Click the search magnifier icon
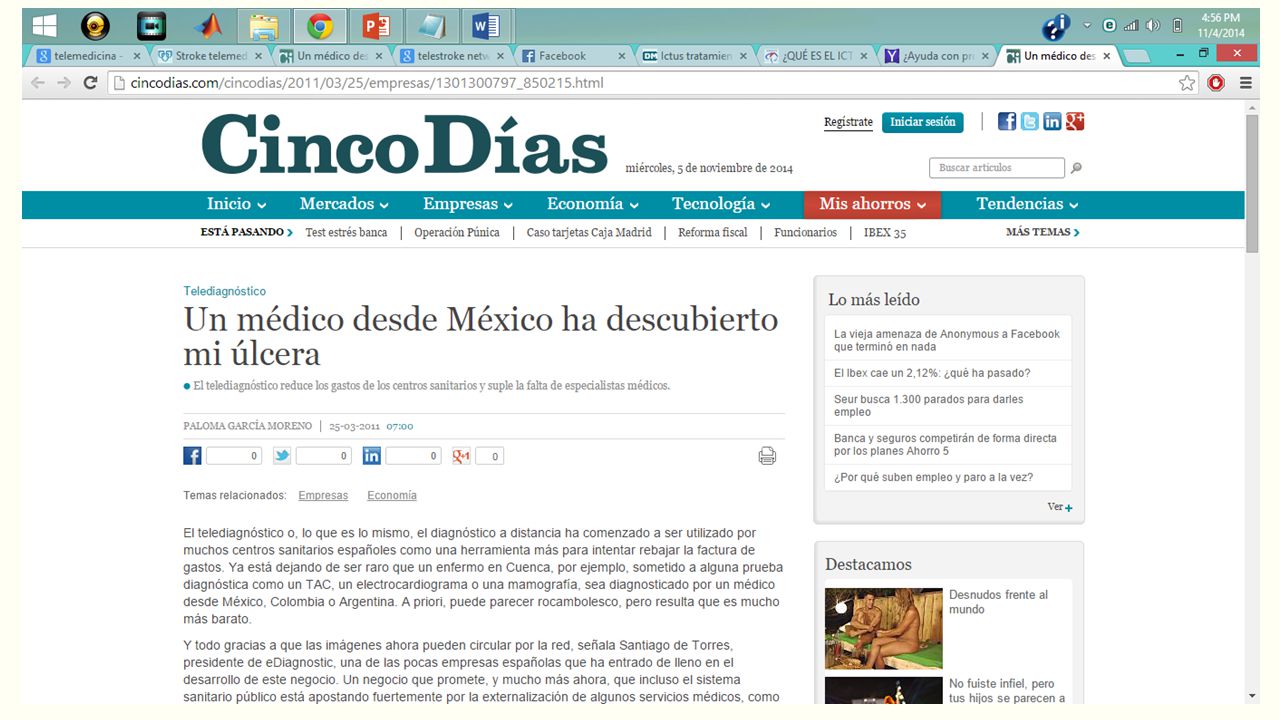 [1076, 168]
